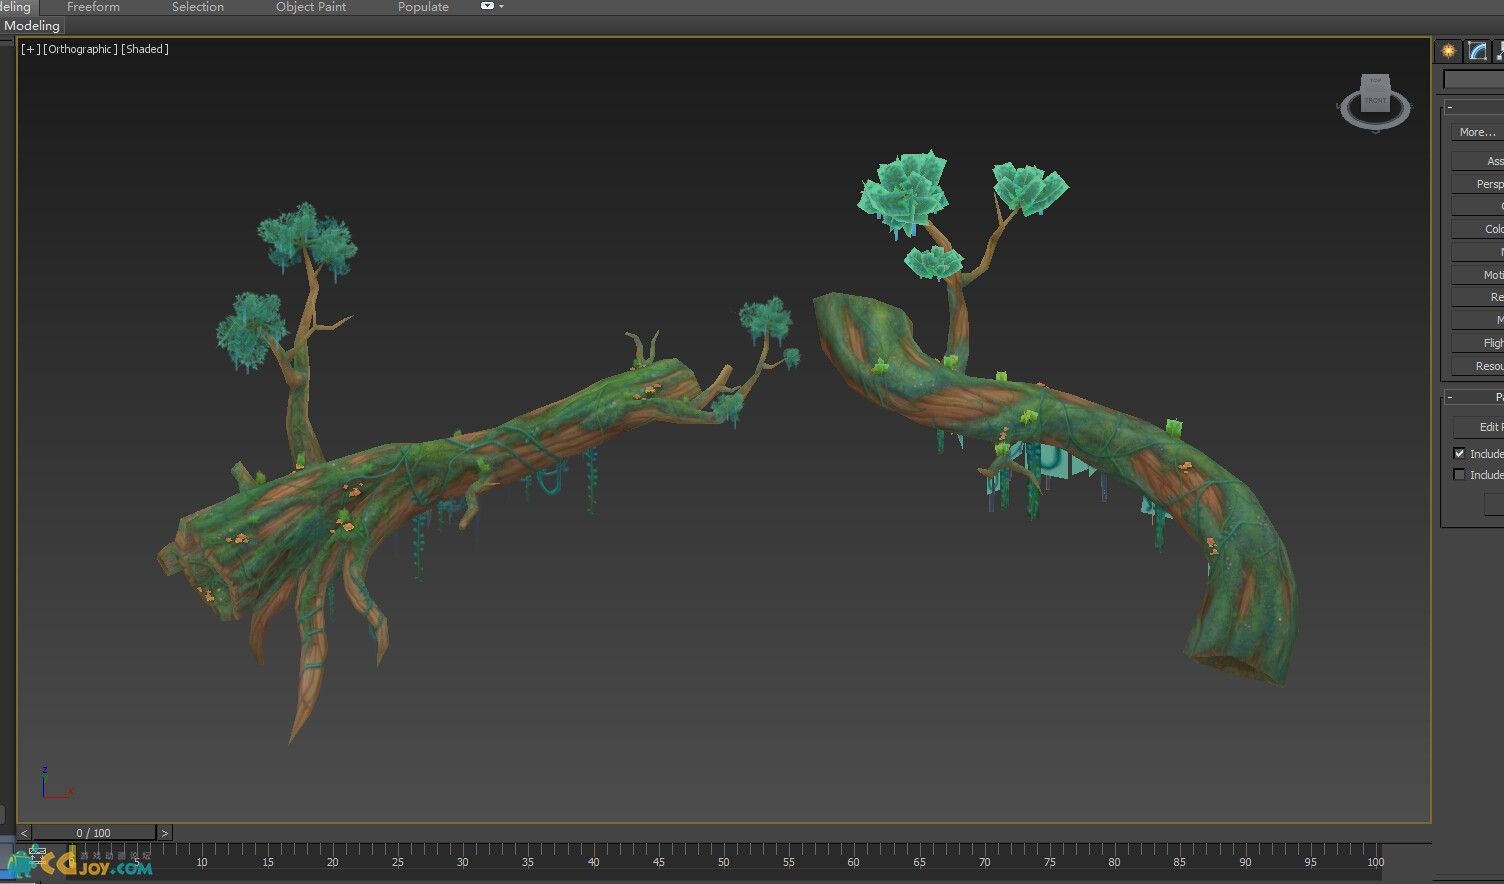Select the Modeling ribbon tab at top

click(17, 7)
